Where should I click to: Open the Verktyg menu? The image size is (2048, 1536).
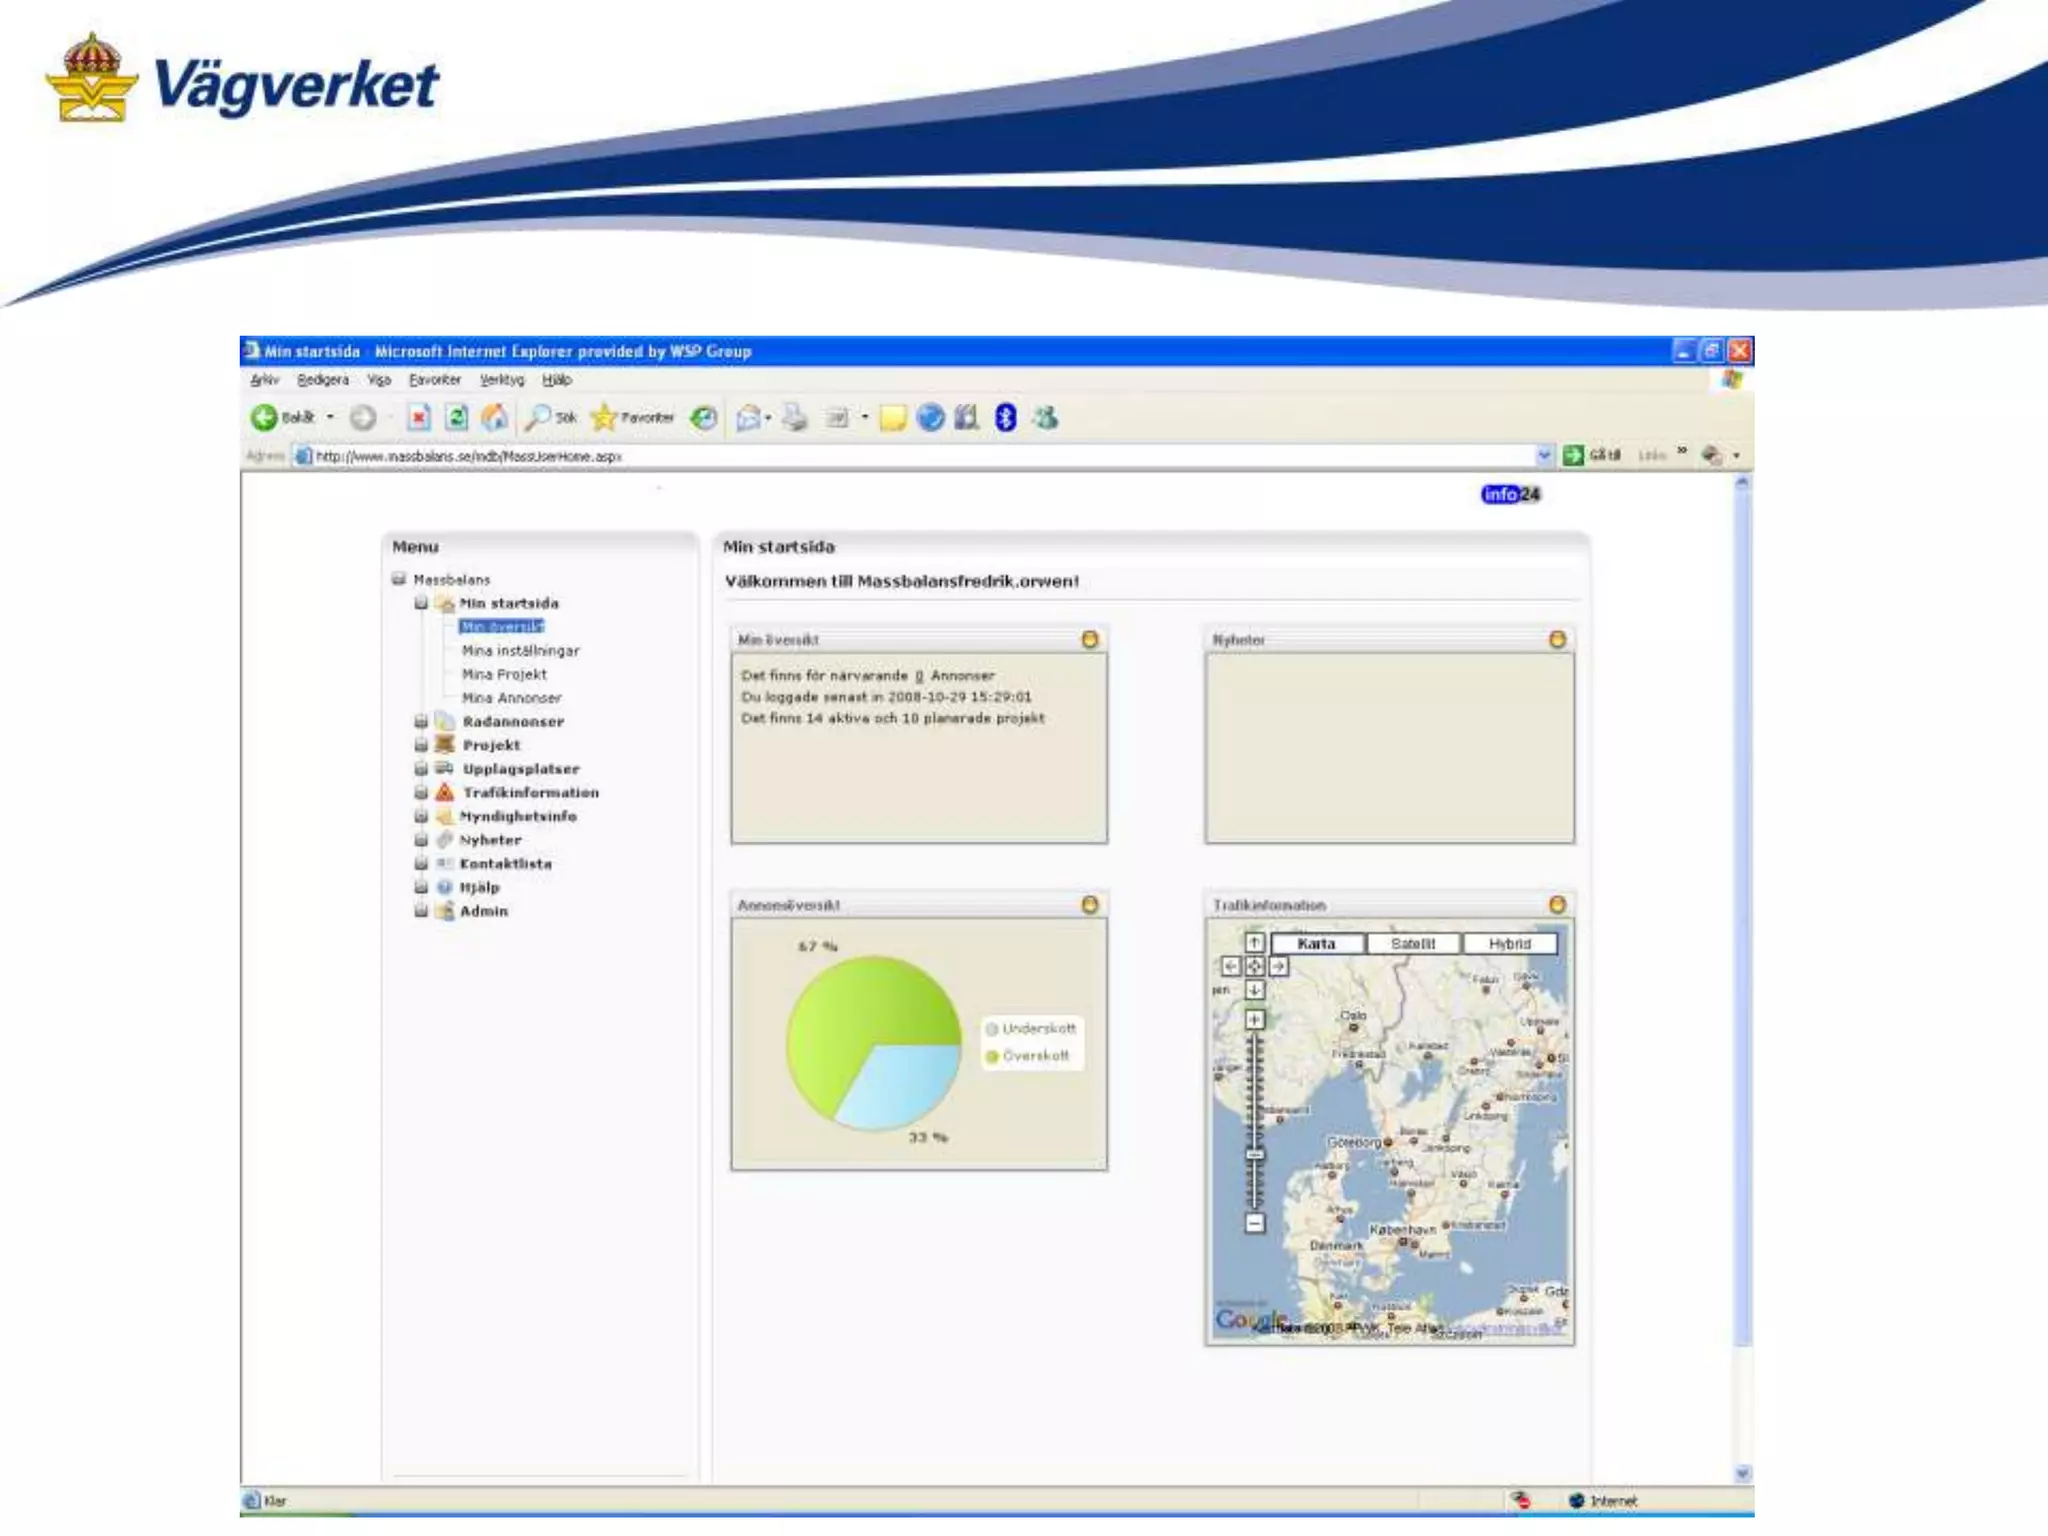point(502,380)
